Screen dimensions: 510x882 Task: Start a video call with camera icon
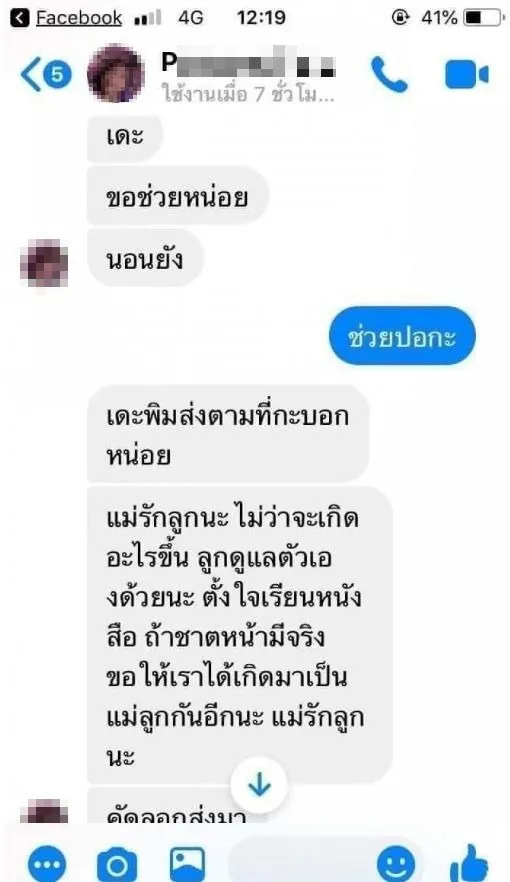tap(466, 75)
